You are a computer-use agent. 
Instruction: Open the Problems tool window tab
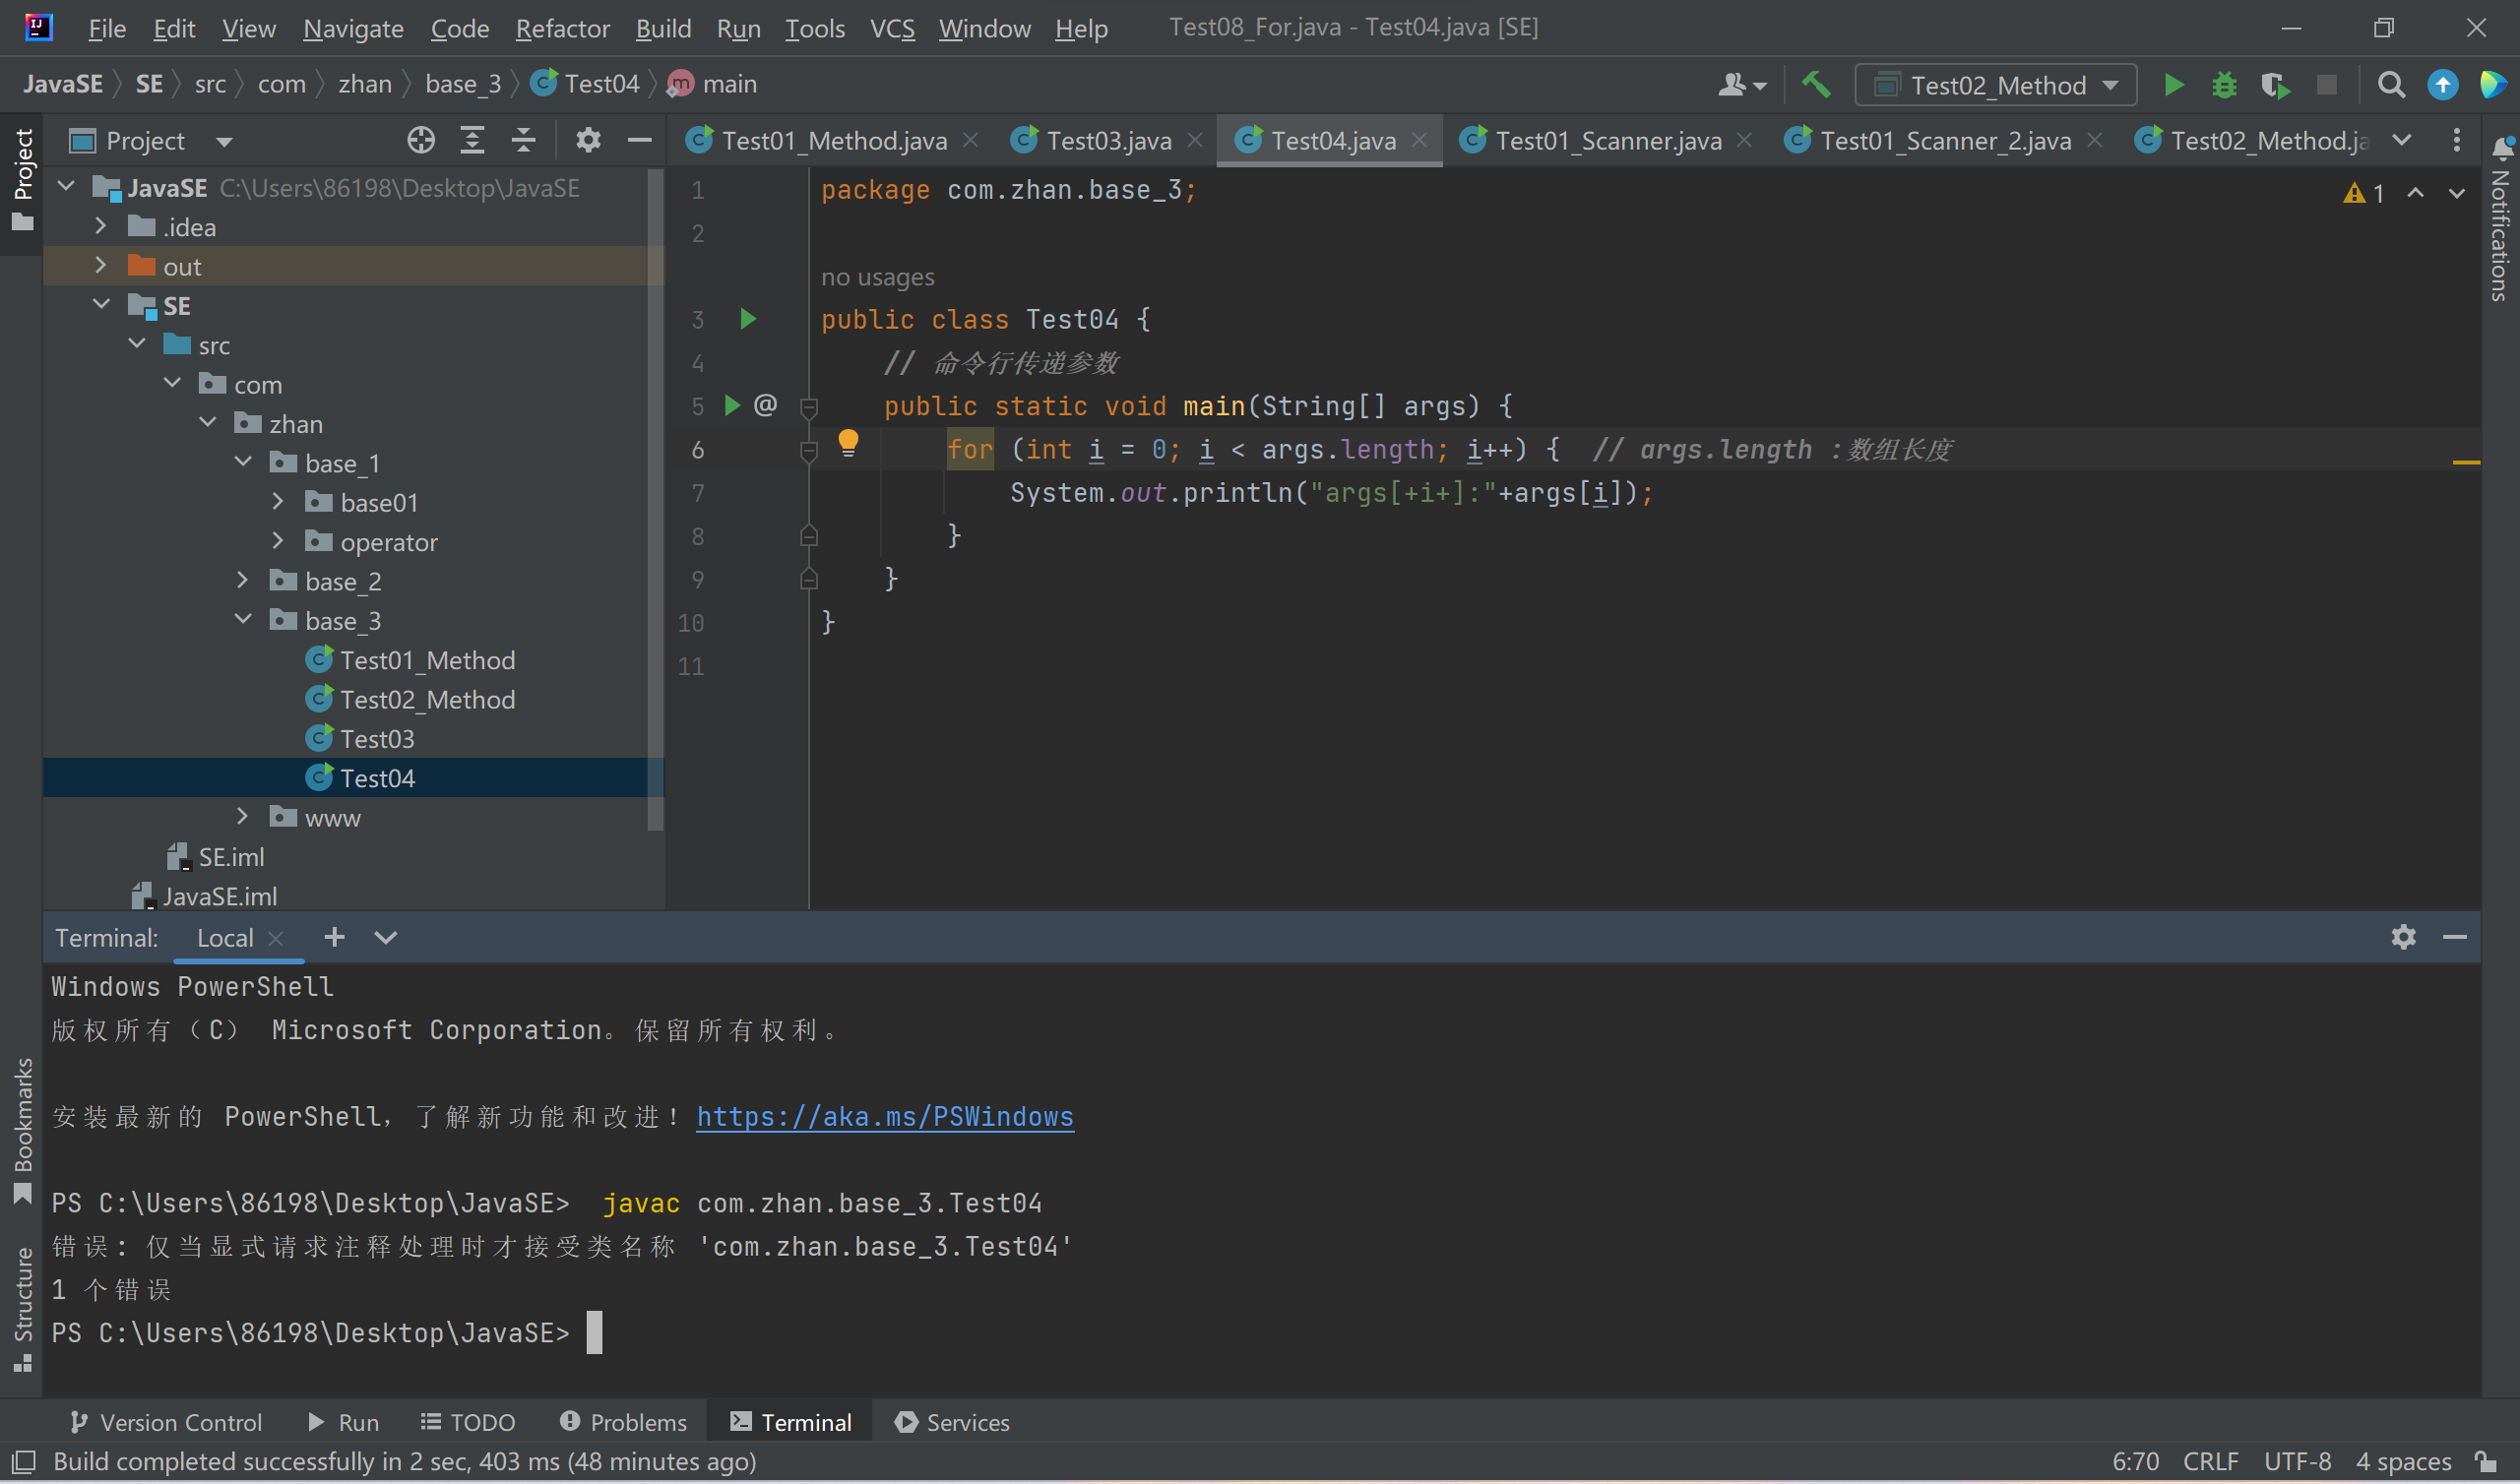pos(623,1421)
